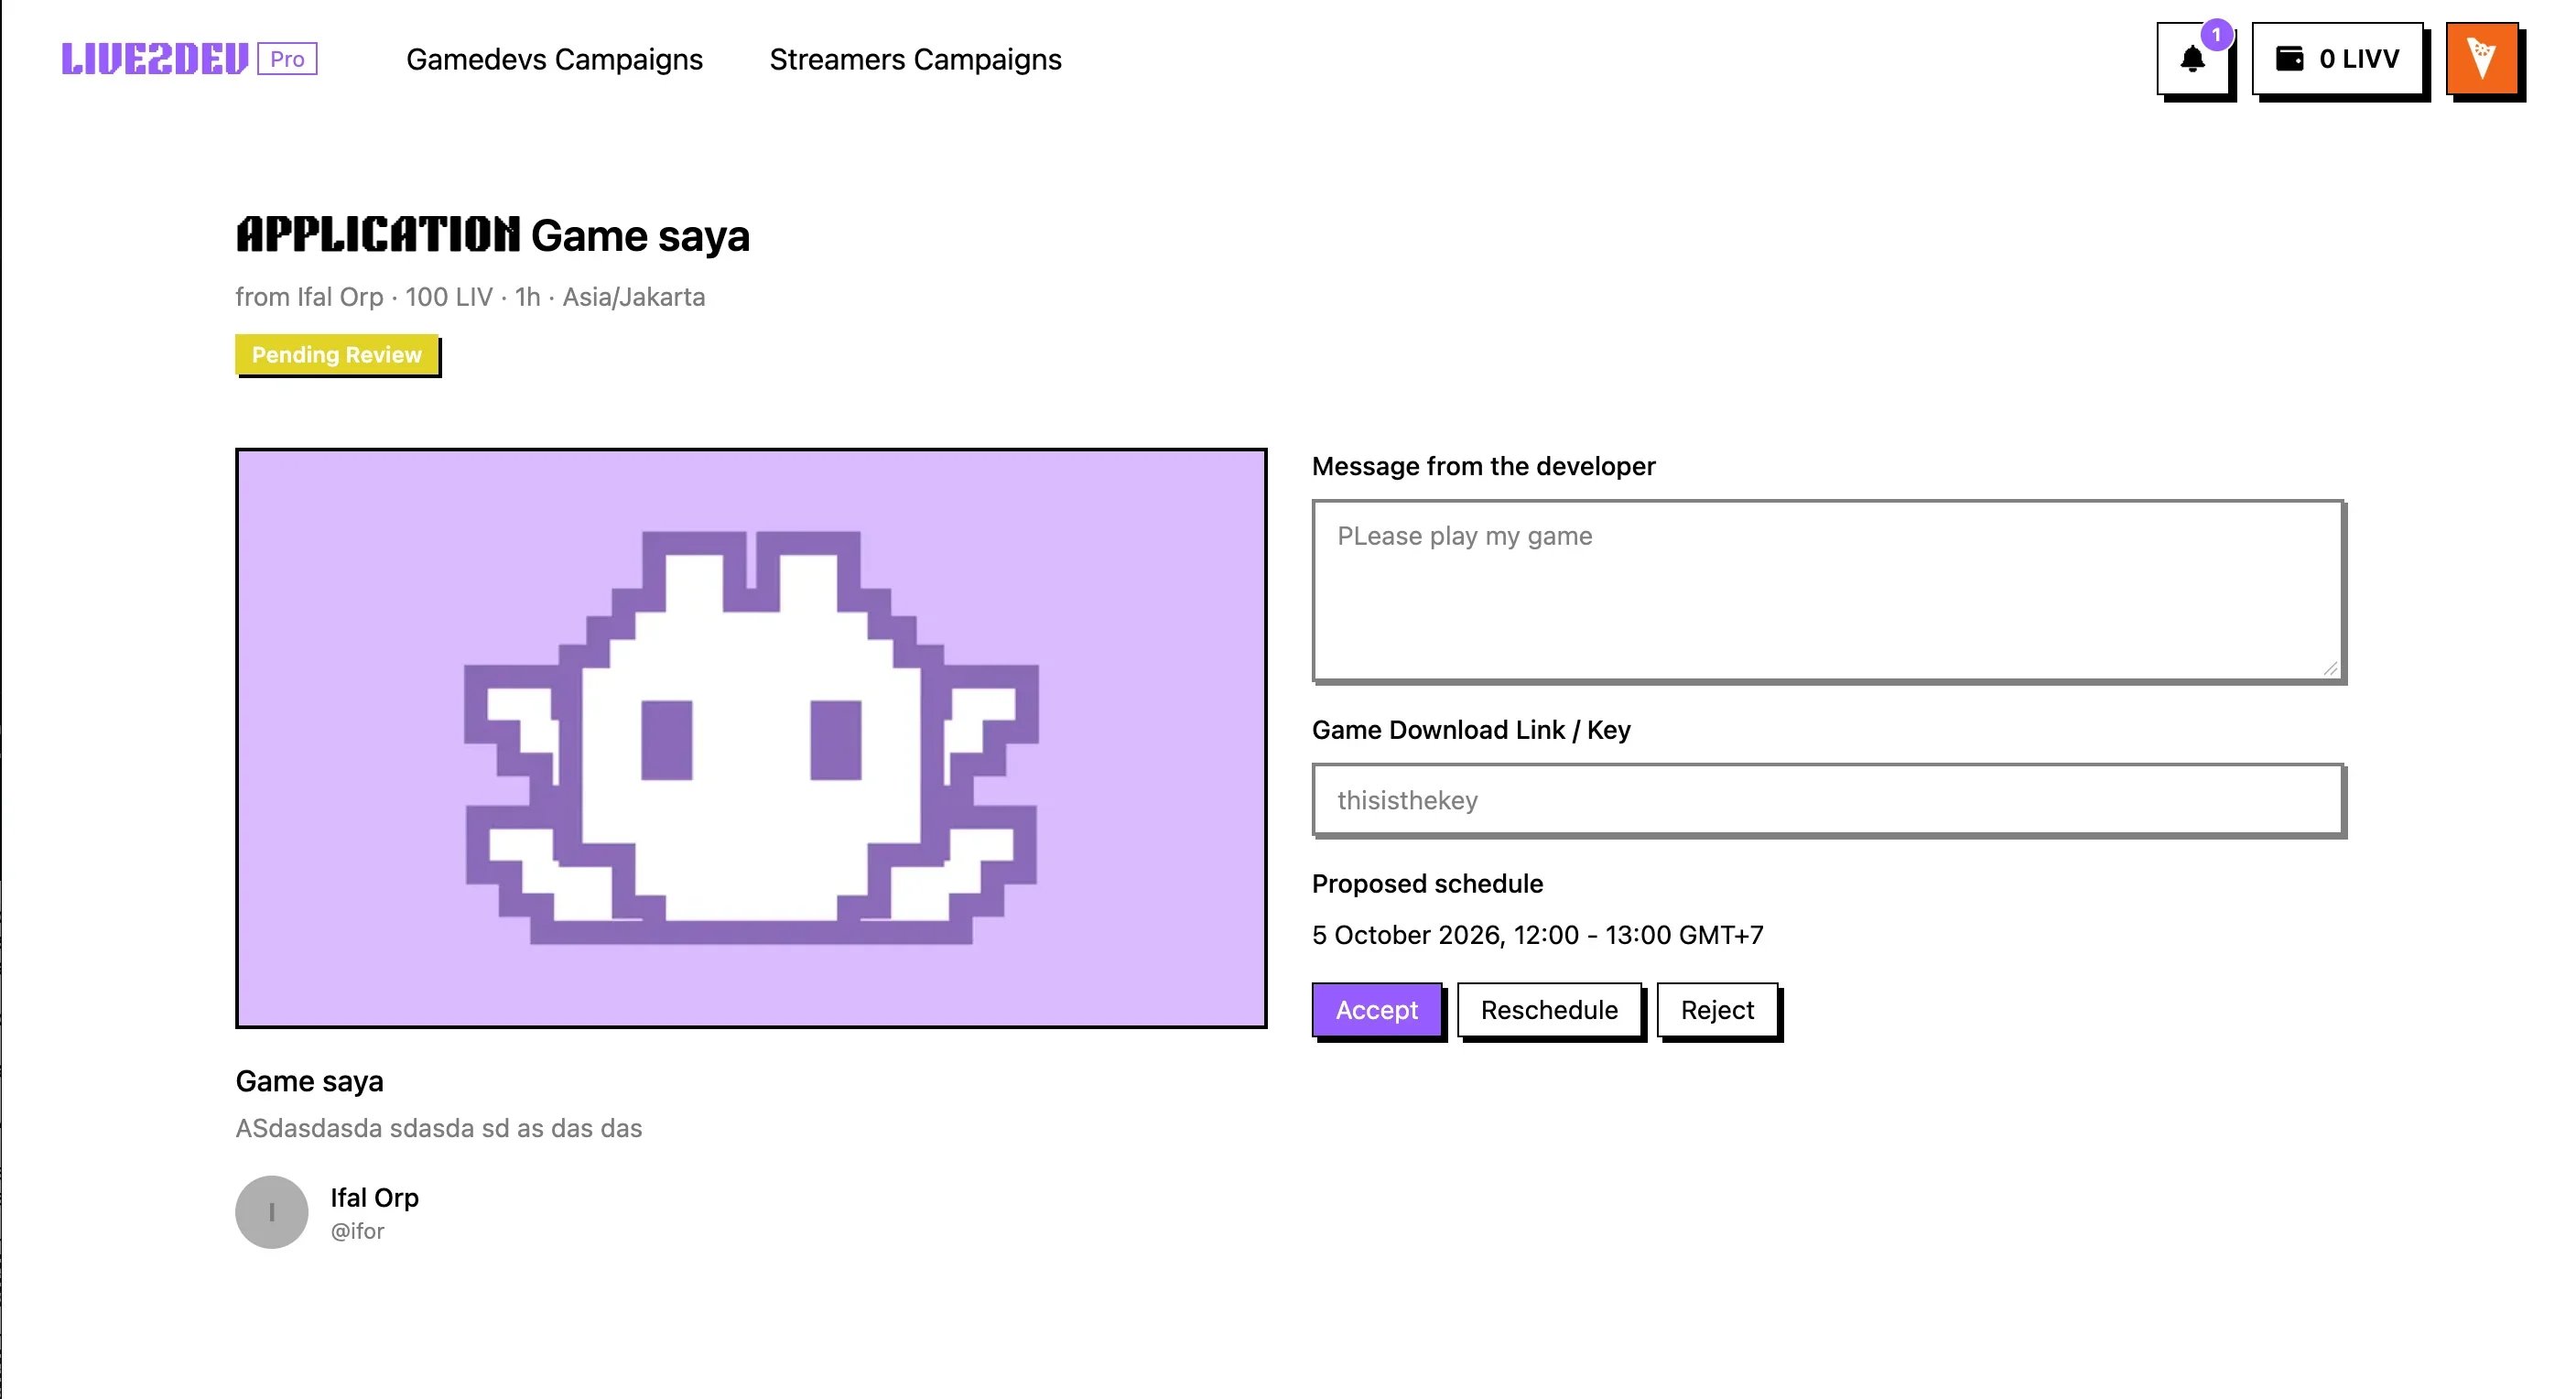This screenshot has width=2576, height=1399.
Task: Click the Pending Review status badge
Action: click(336, 355)
